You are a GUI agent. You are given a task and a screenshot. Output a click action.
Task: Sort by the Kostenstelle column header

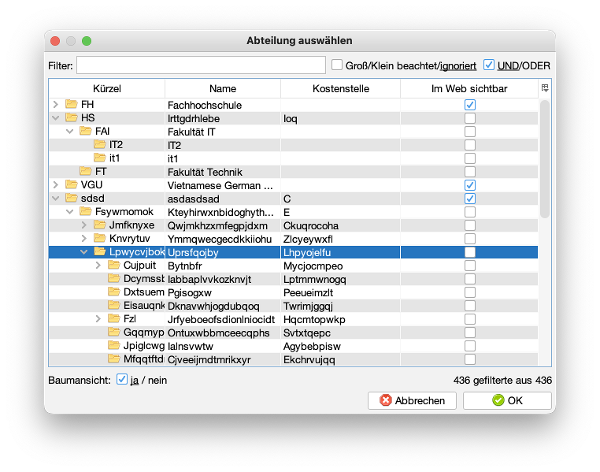(340, 89)
